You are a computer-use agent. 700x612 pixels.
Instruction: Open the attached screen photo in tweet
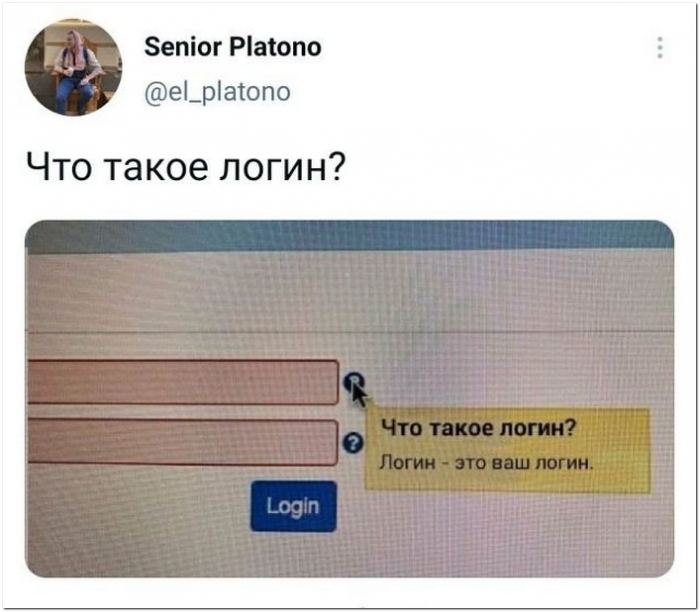350,399
